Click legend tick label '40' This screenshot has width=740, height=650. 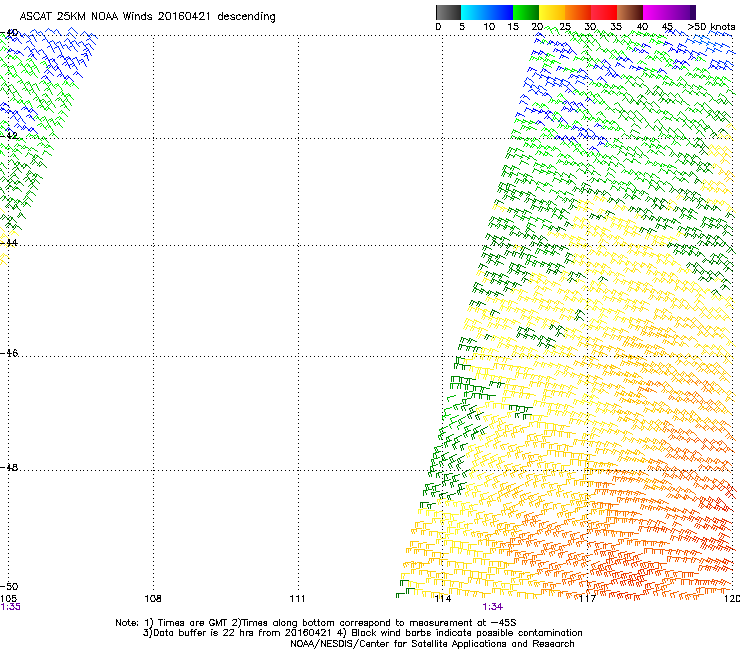[x=642, y=27]
